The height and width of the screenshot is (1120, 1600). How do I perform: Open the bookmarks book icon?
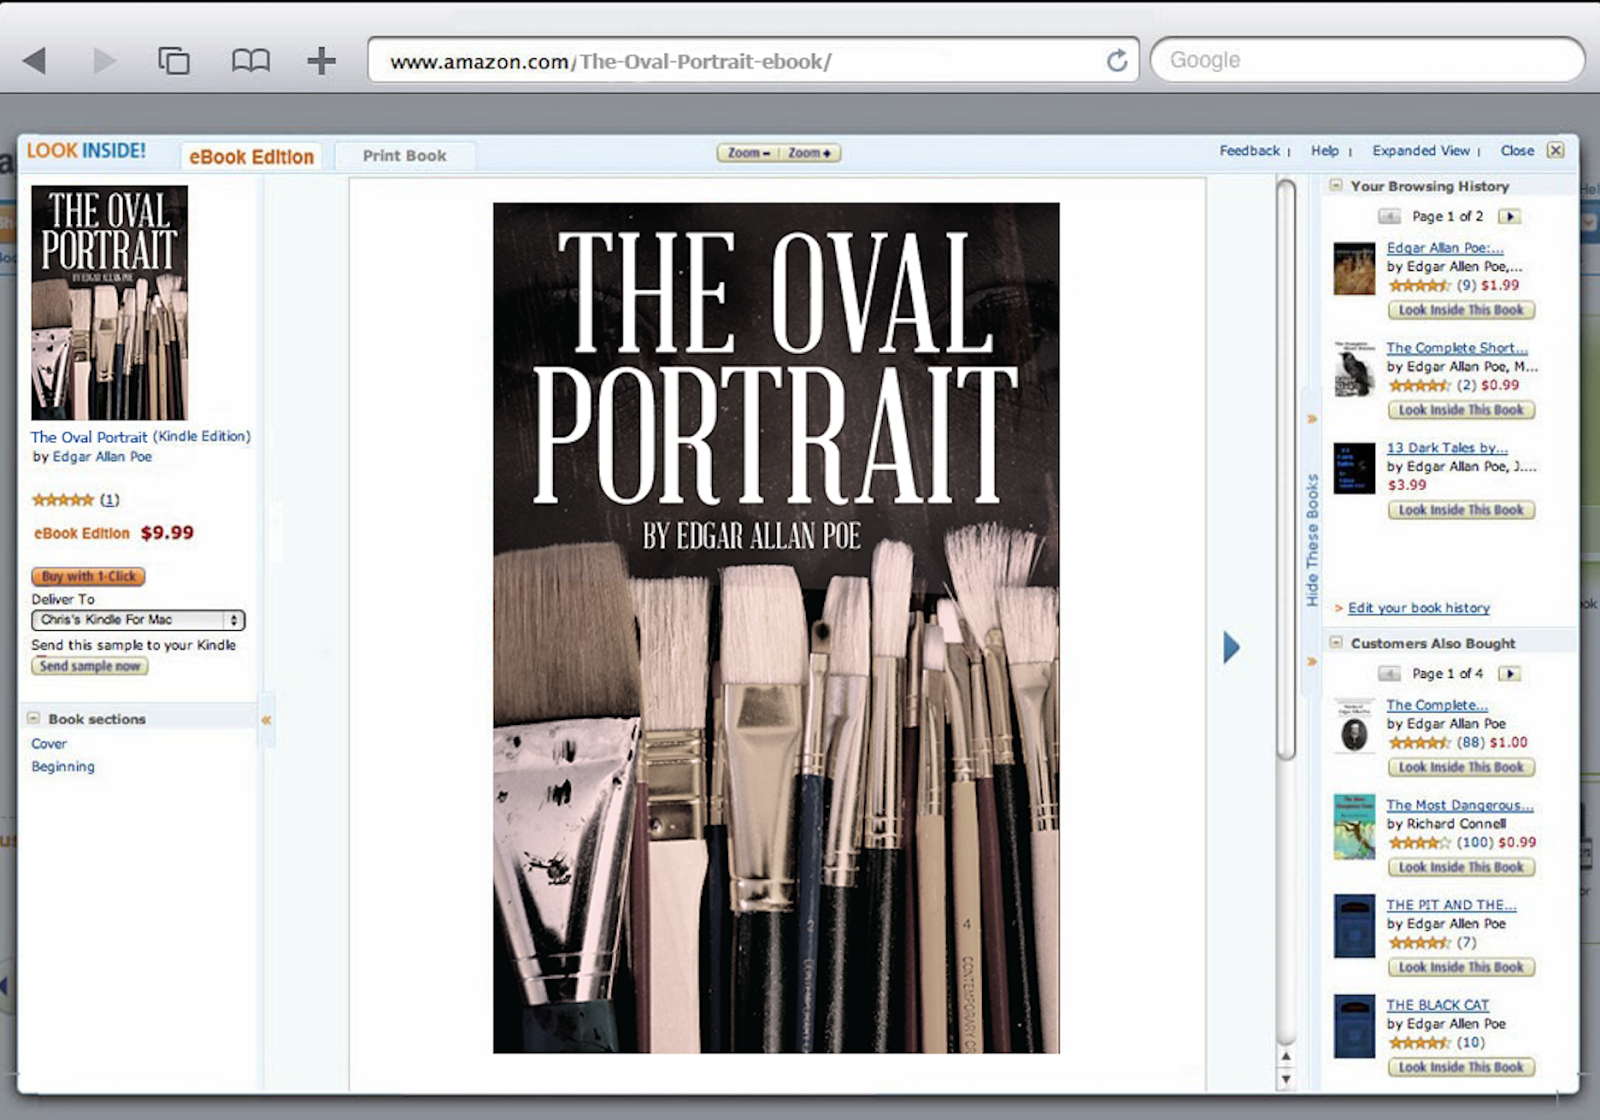[x=251, y=61]
